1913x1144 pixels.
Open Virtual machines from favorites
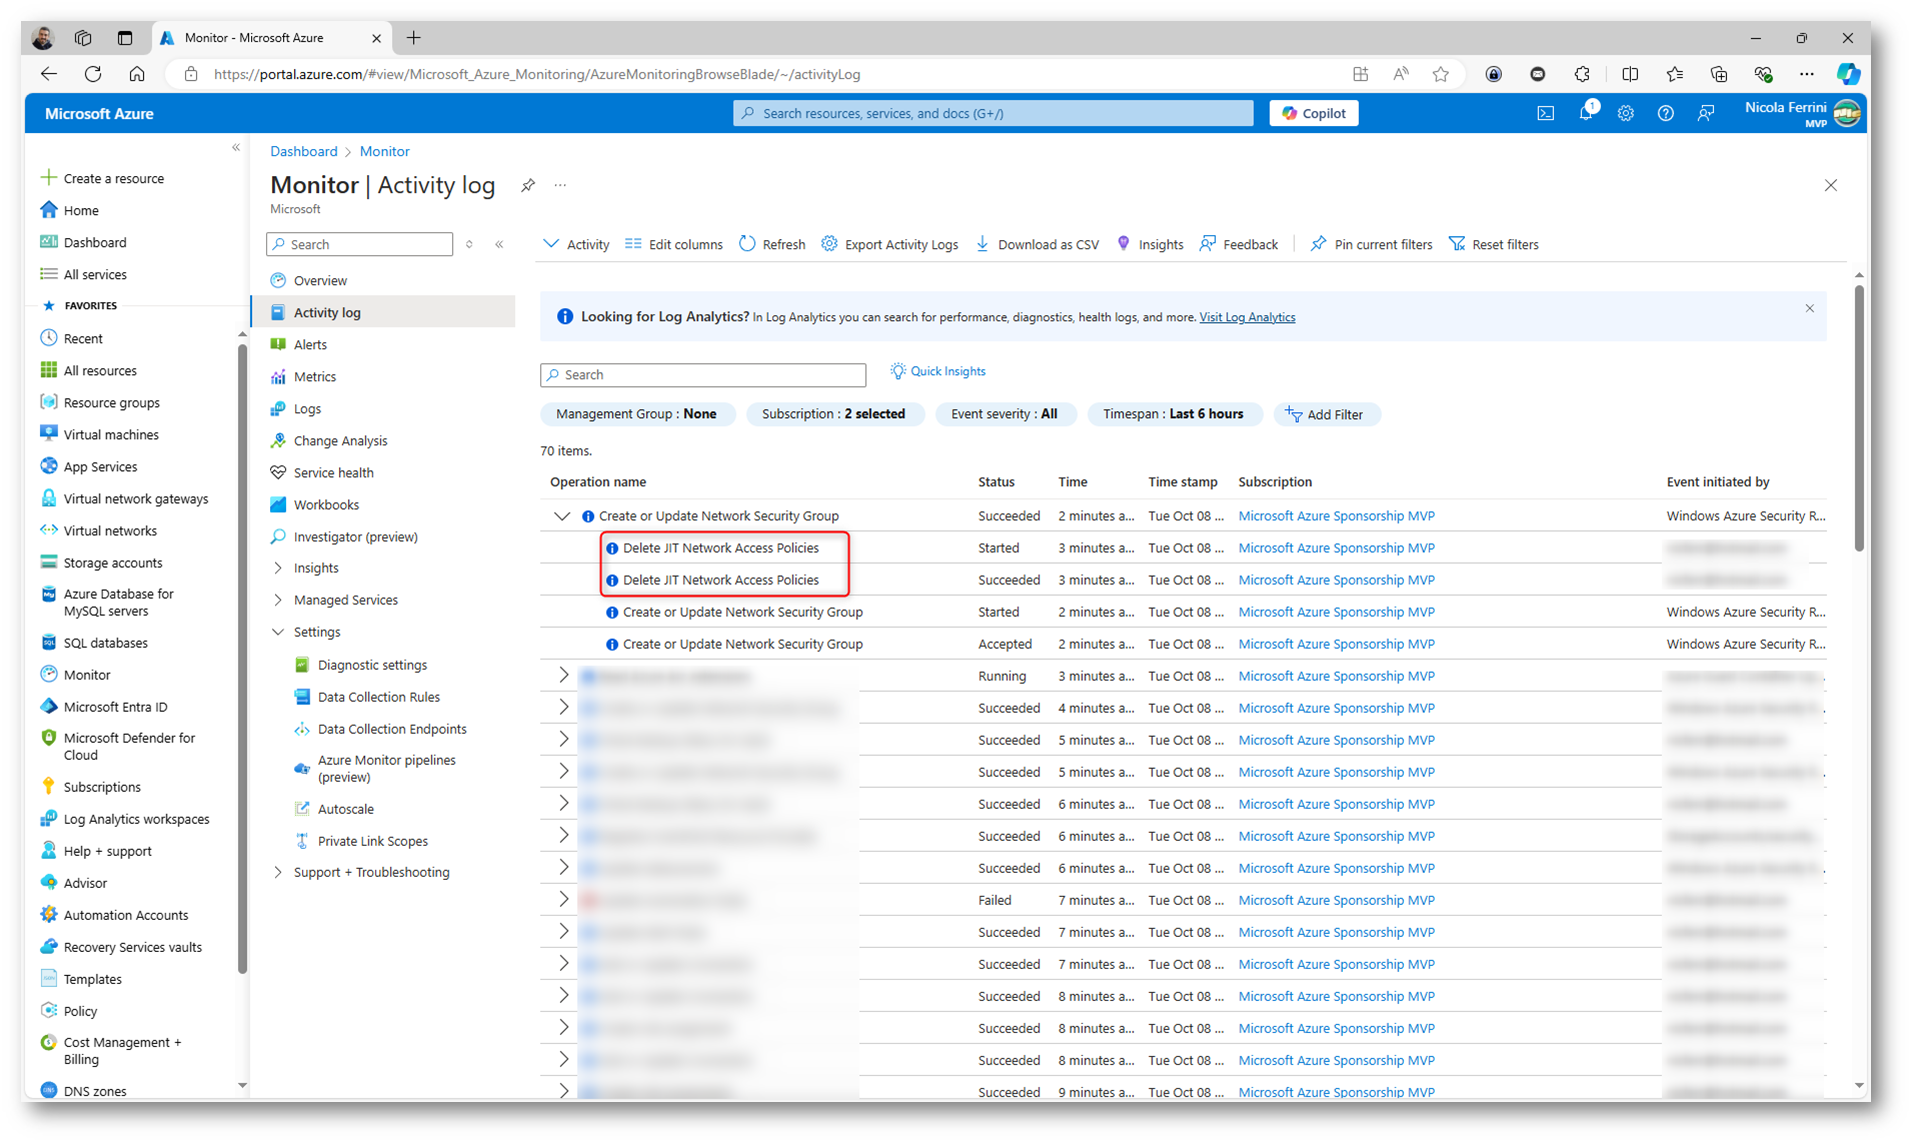point(111,434)
